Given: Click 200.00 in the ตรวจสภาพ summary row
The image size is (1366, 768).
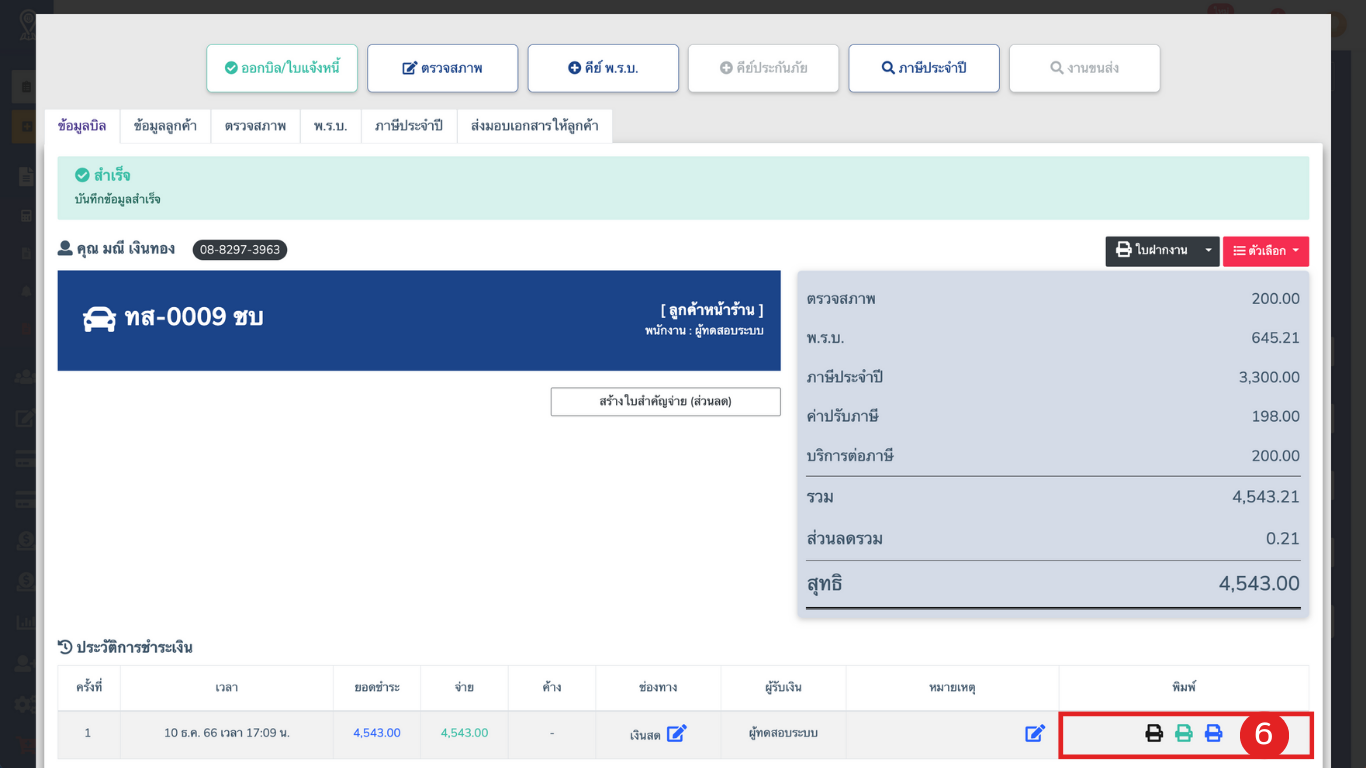Looking at the screenshot, I should (1275, 299).
